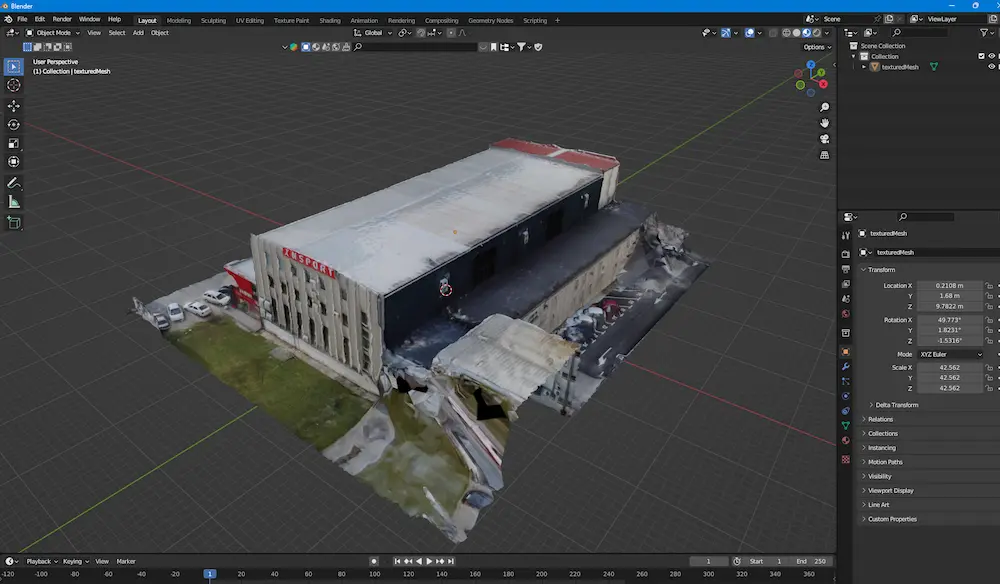Choose the Scale tool
Image resolution: width=1000 pixels, height=584 pixels.
click(x=14, y=143)
